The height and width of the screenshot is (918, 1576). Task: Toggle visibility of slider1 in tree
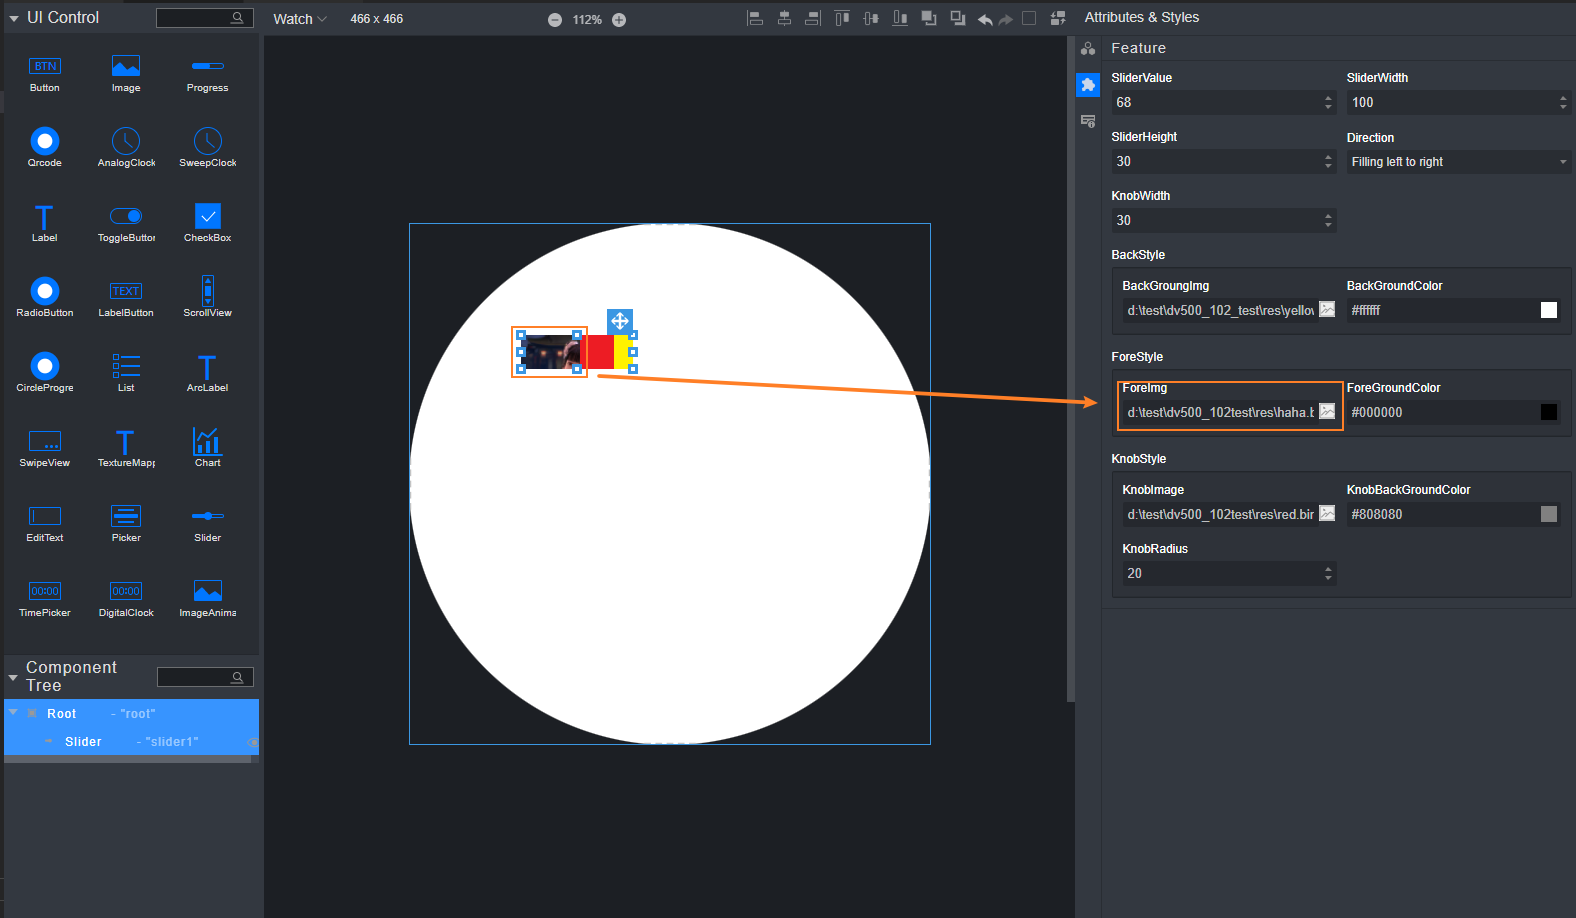coord(252,742)
